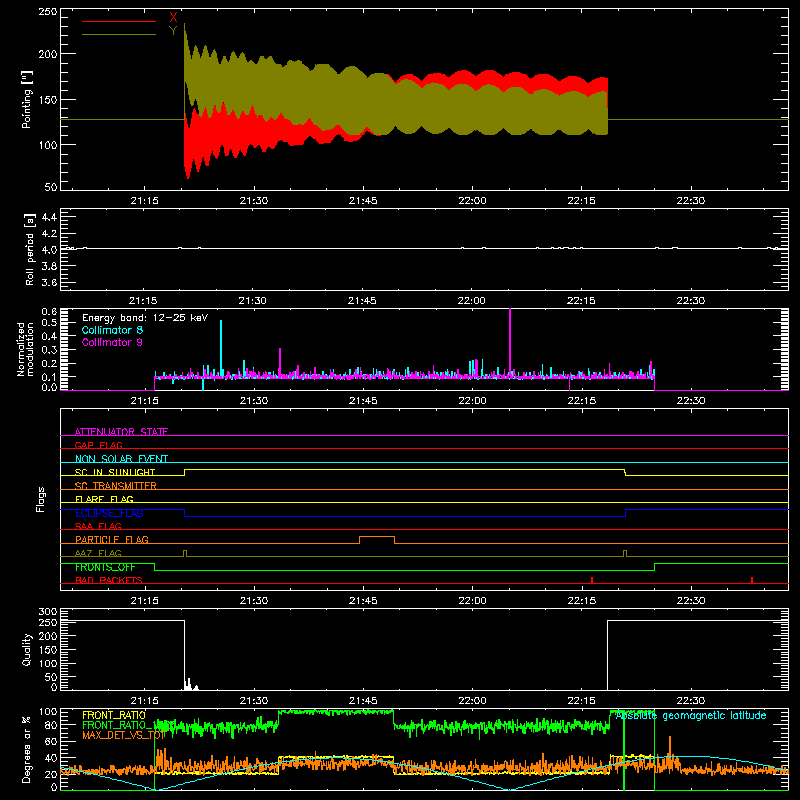This screenshot has width=800, height=800.
Task: Click the Collimator 9 legend entry
Action: [x=112, y=342]
